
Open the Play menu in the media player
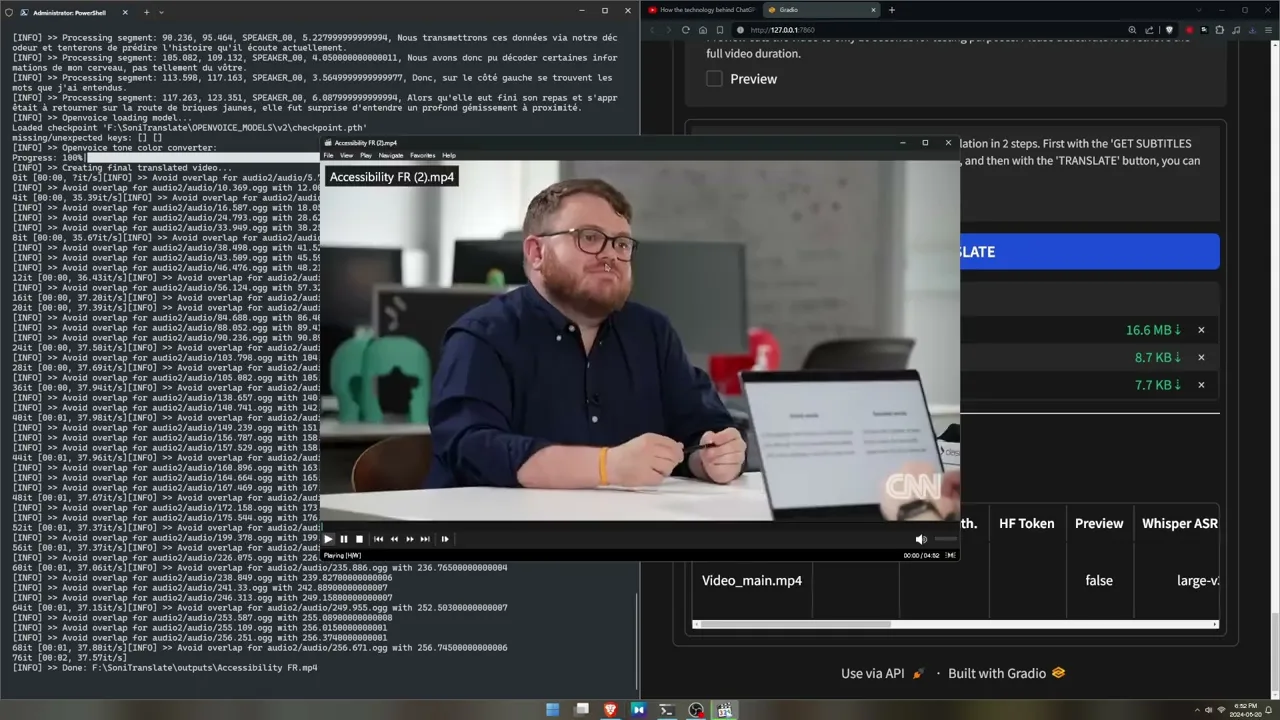coord(365,155)
